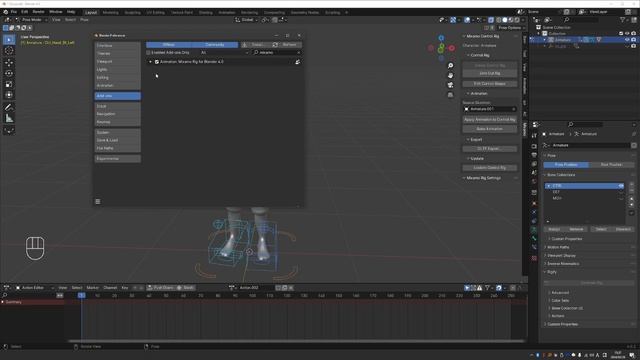Open the Bone properties tab icon
The width and height of the screenshot is (640, 360).
click(534, 238)
